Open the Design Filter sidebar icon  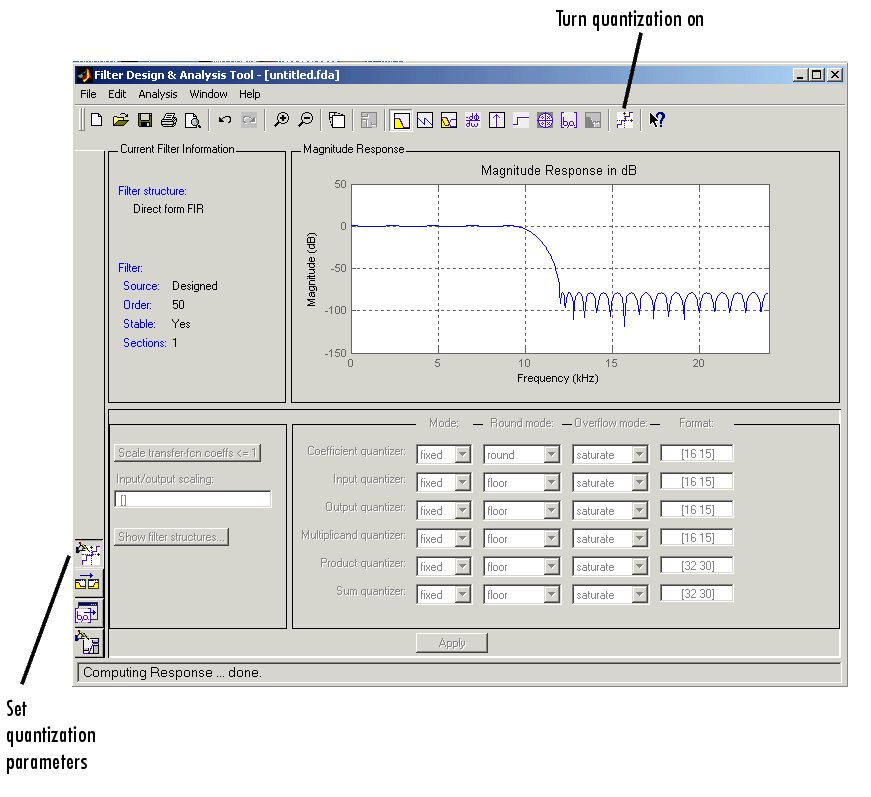point(88,643)
